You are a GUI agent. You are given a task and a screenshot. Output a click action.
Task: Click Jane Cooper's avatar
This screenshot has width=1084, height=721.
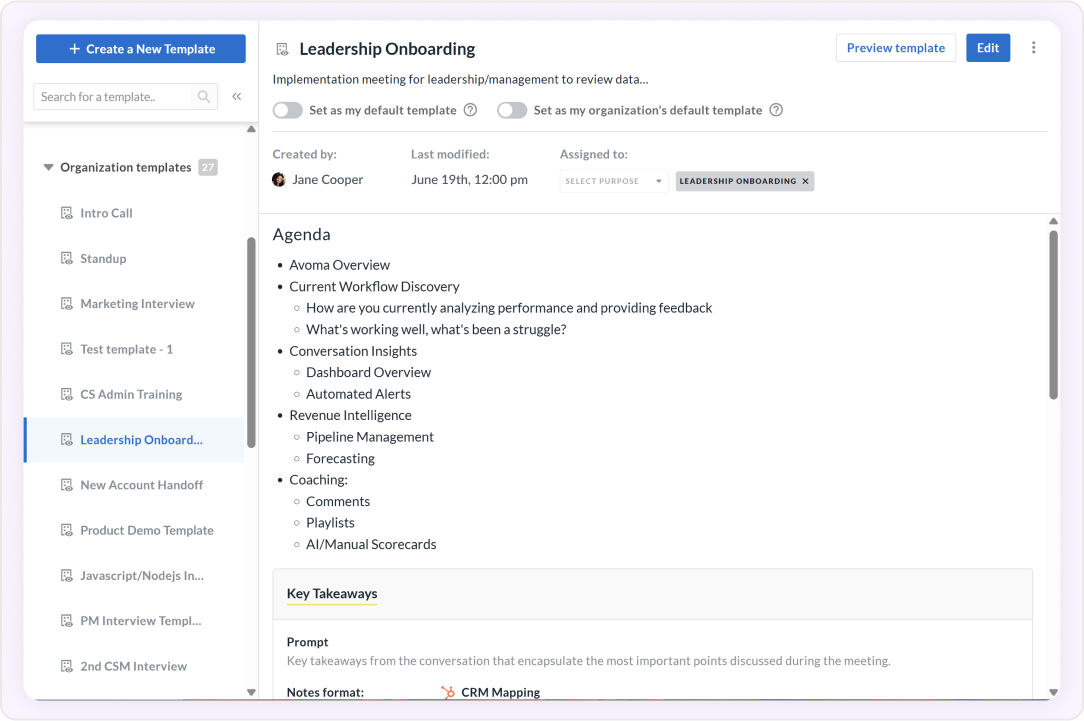coord(279,180)
